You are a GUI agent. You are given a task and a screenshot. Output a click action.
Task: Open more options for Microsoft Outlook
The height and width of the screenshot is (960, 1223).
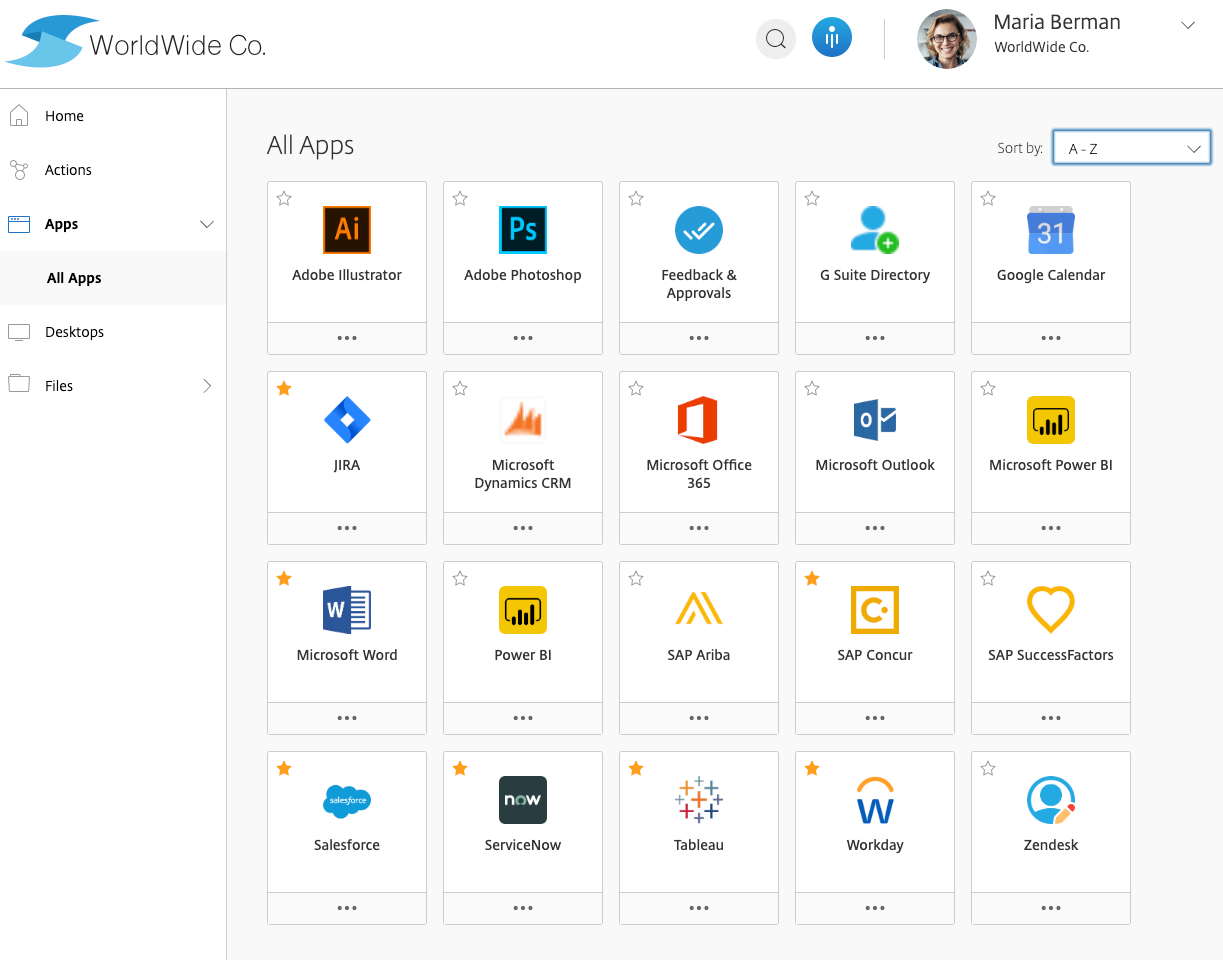[x=875, y=528]
